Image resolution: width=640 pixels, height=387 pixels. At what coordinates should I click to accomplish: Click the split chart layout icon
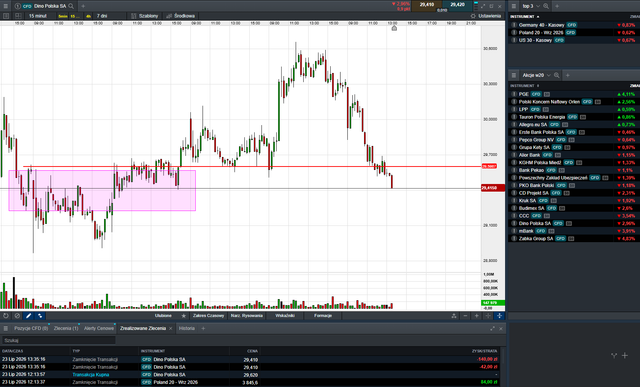point(18,16)
